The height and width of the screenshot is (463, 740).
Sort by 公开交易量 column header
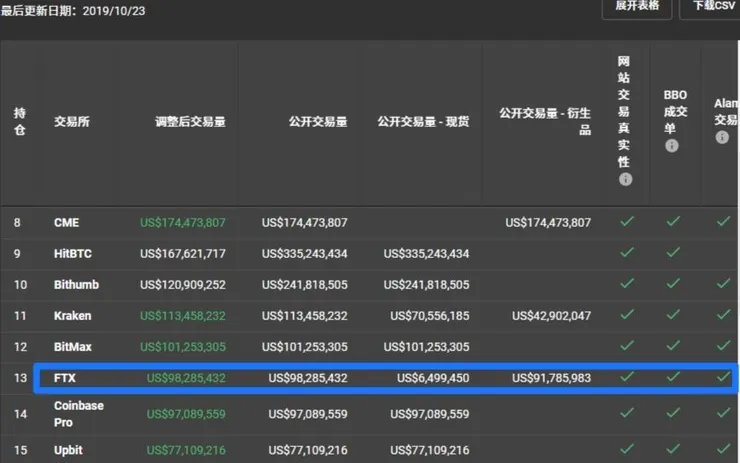318,122
